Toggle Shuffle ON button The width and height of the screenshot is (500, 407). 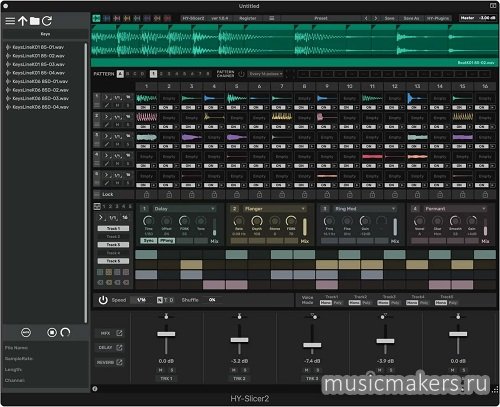(212, 300)
